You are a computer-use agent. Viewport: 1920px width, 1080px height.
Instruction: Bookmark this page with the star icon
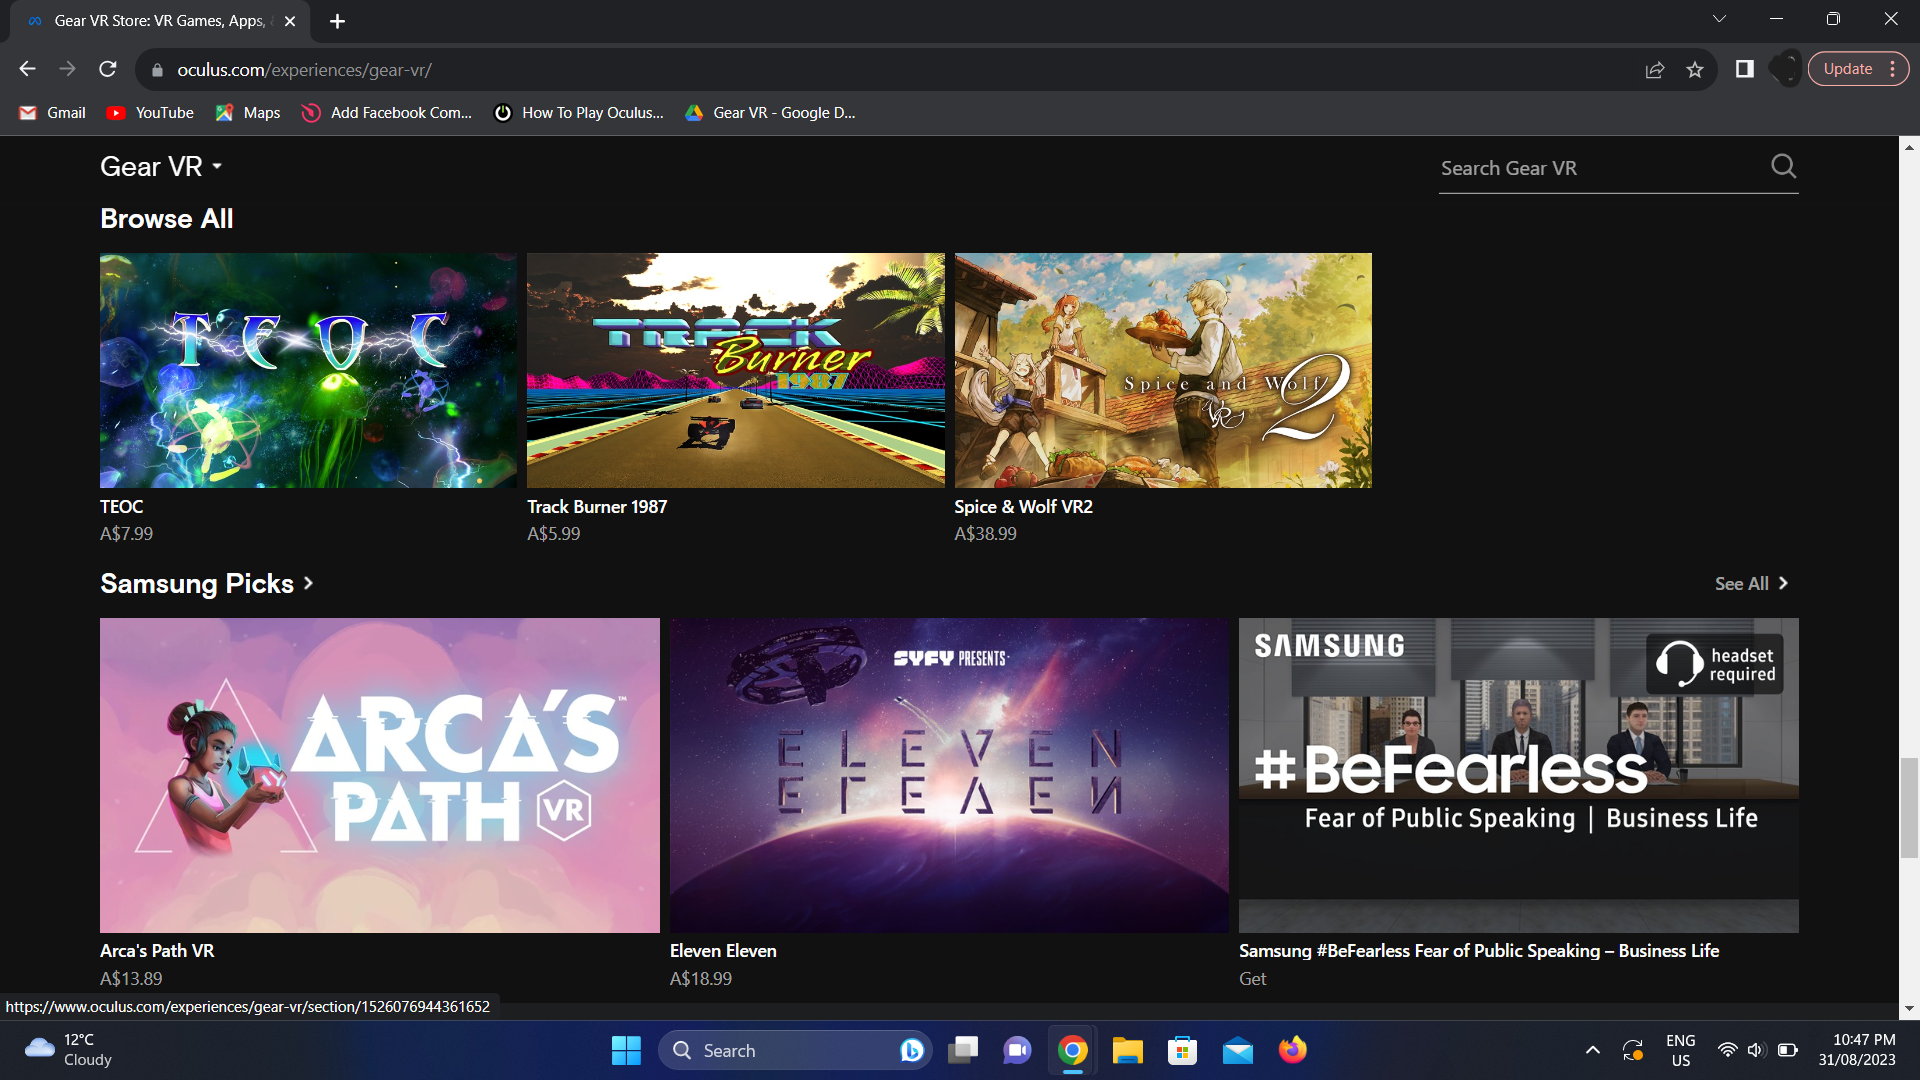coord(1695,69)
